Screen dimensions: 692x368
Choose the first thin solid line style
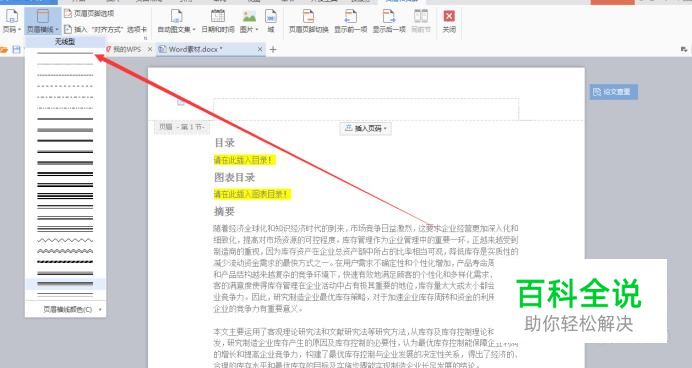[x=65, y=53]
